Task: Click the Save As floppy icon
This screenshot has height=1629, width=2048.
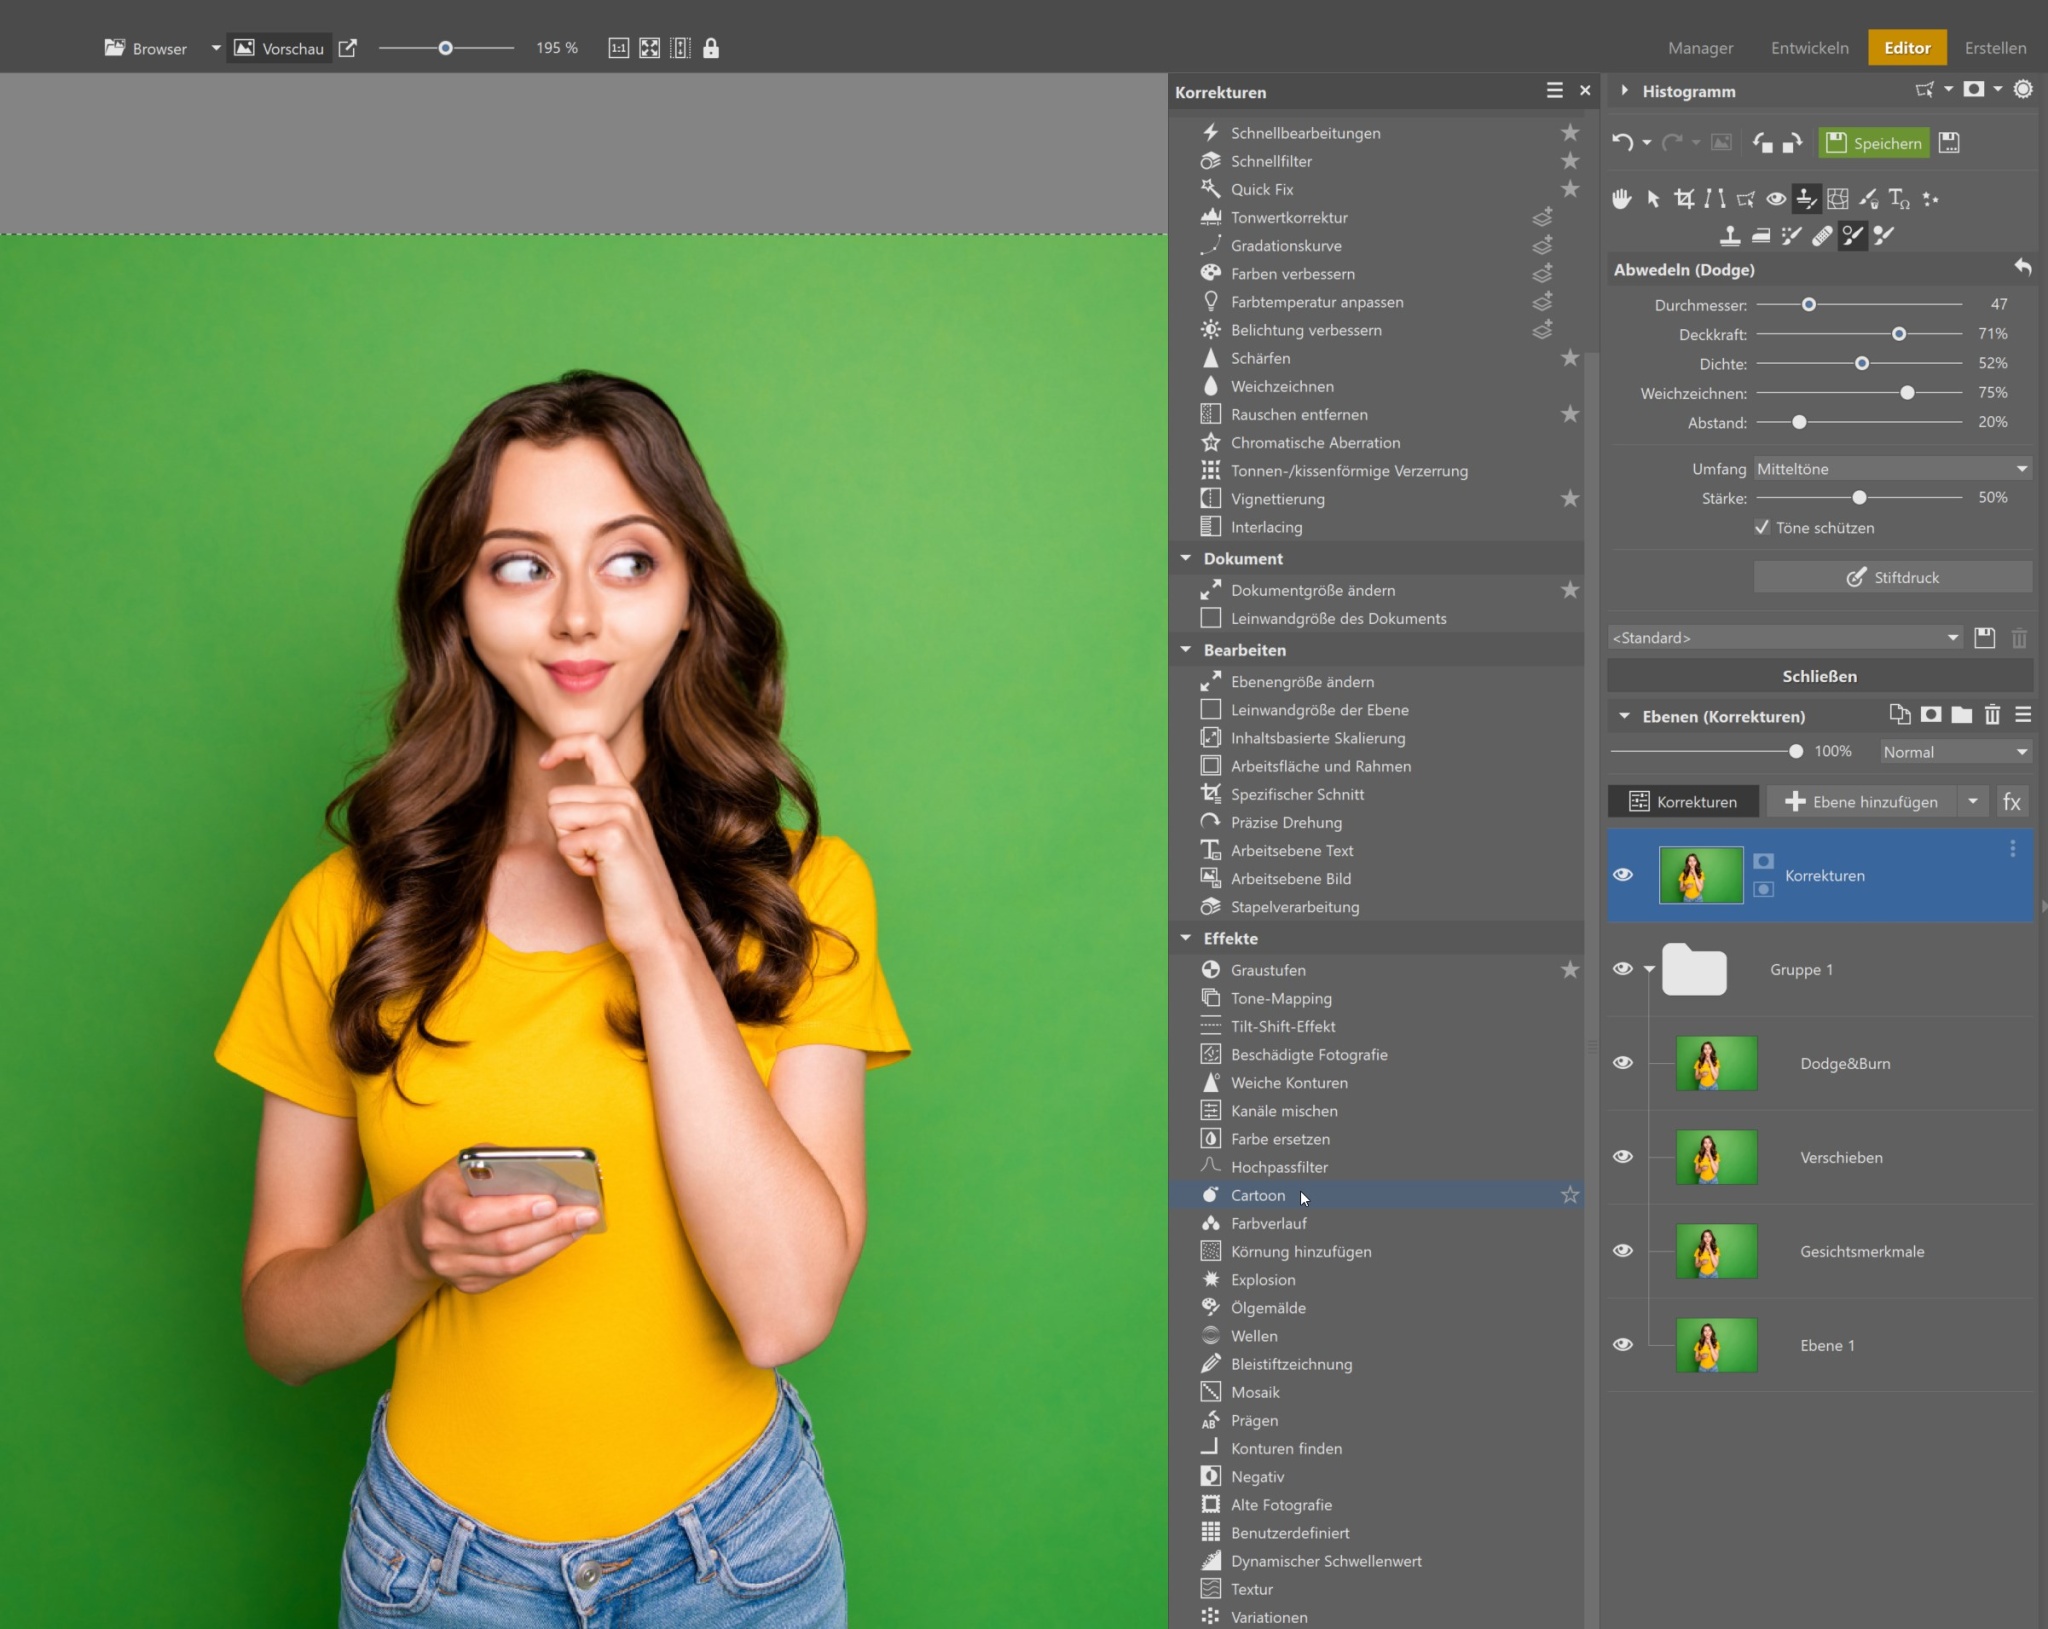Action: [1949, 143]
